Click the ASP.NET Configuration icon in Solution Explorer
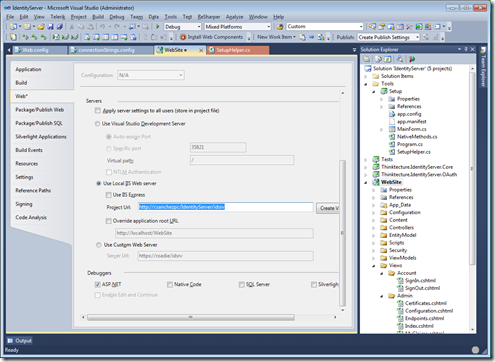The image size is (495, 362). pos(412,59)
